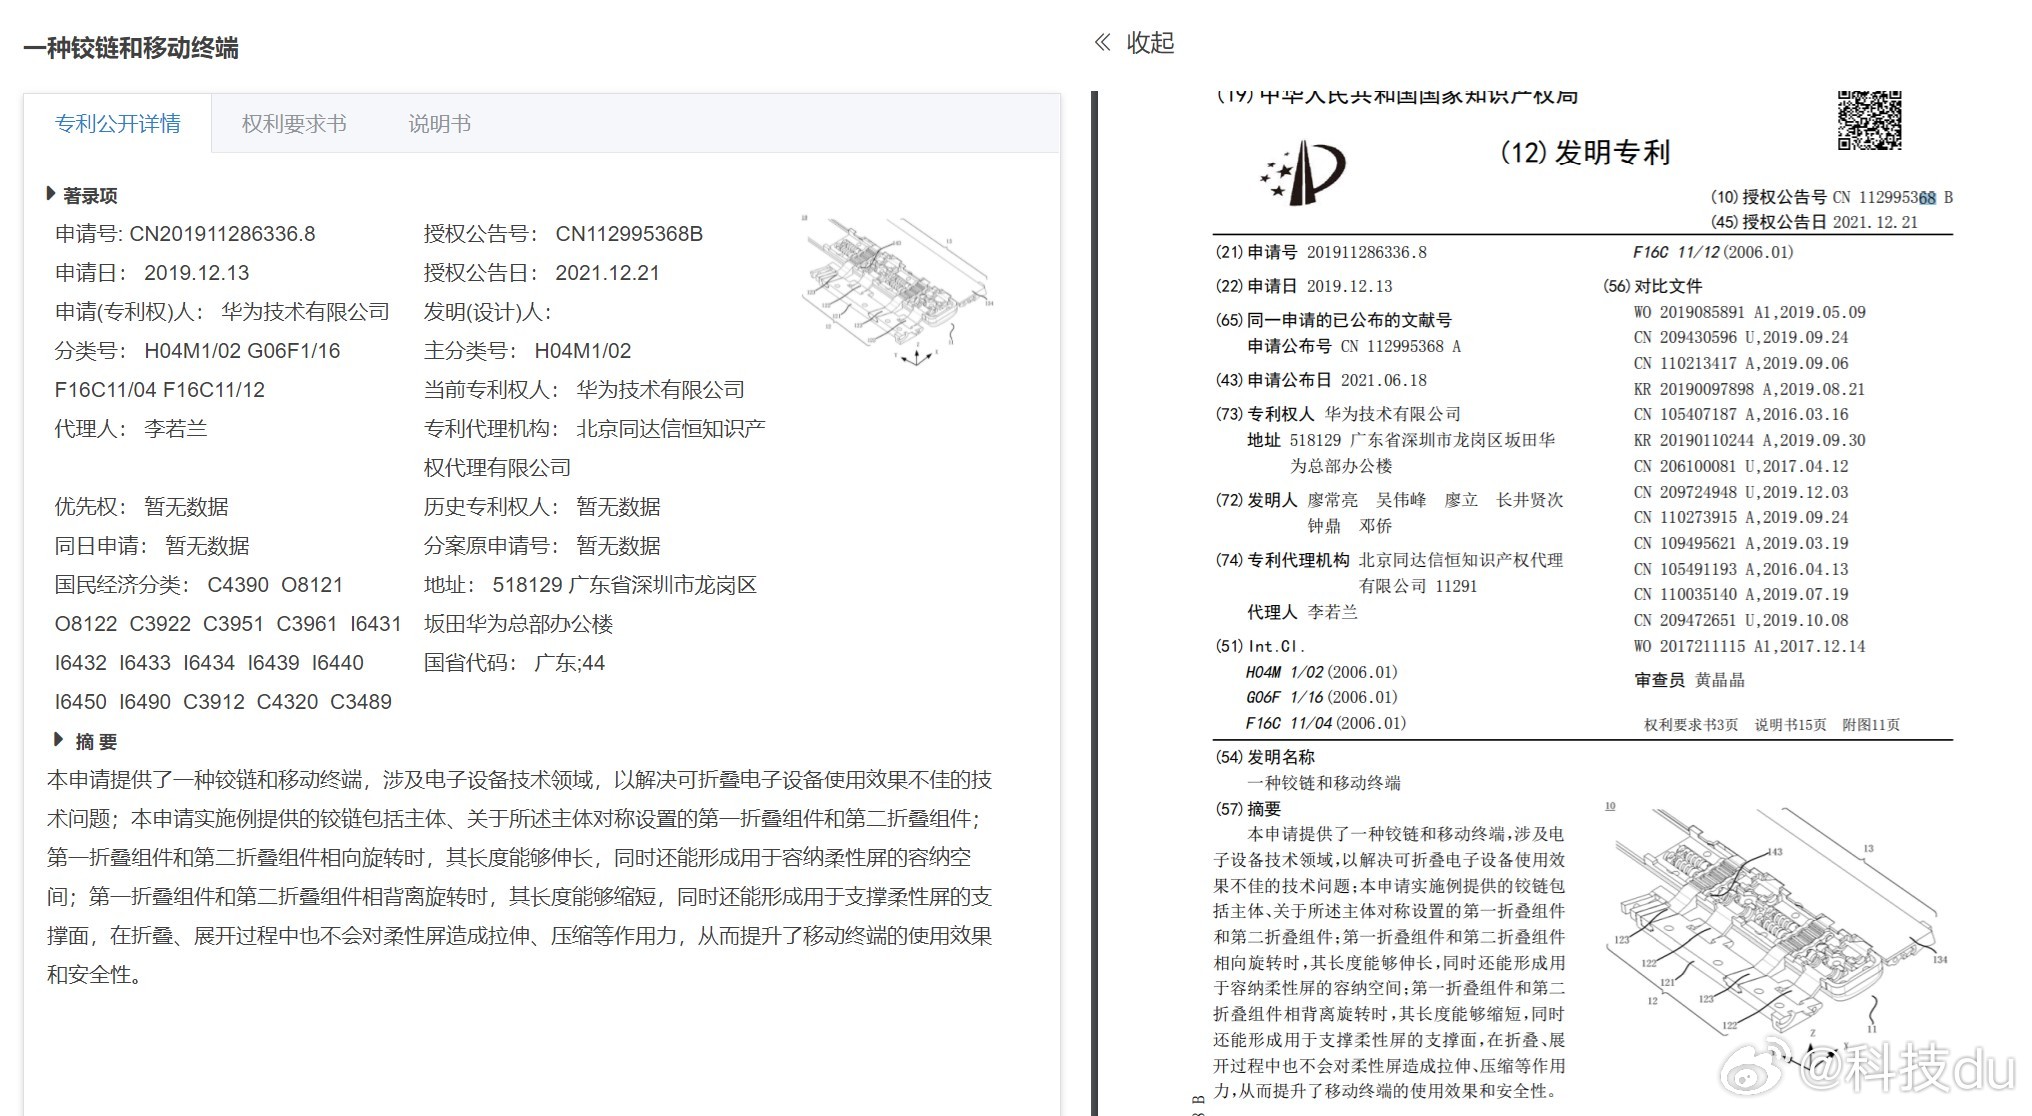Open the 专利公开详情 tab
The height and width of the screenshot is (1116, 2032).
pos(118,124)
